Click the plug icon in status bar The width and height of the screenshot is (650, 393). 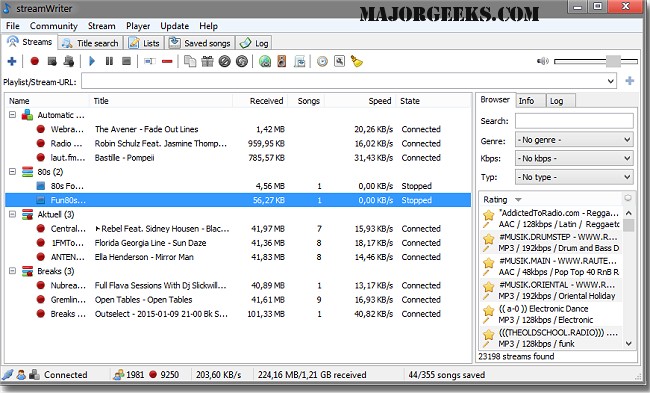pos(7,375)
